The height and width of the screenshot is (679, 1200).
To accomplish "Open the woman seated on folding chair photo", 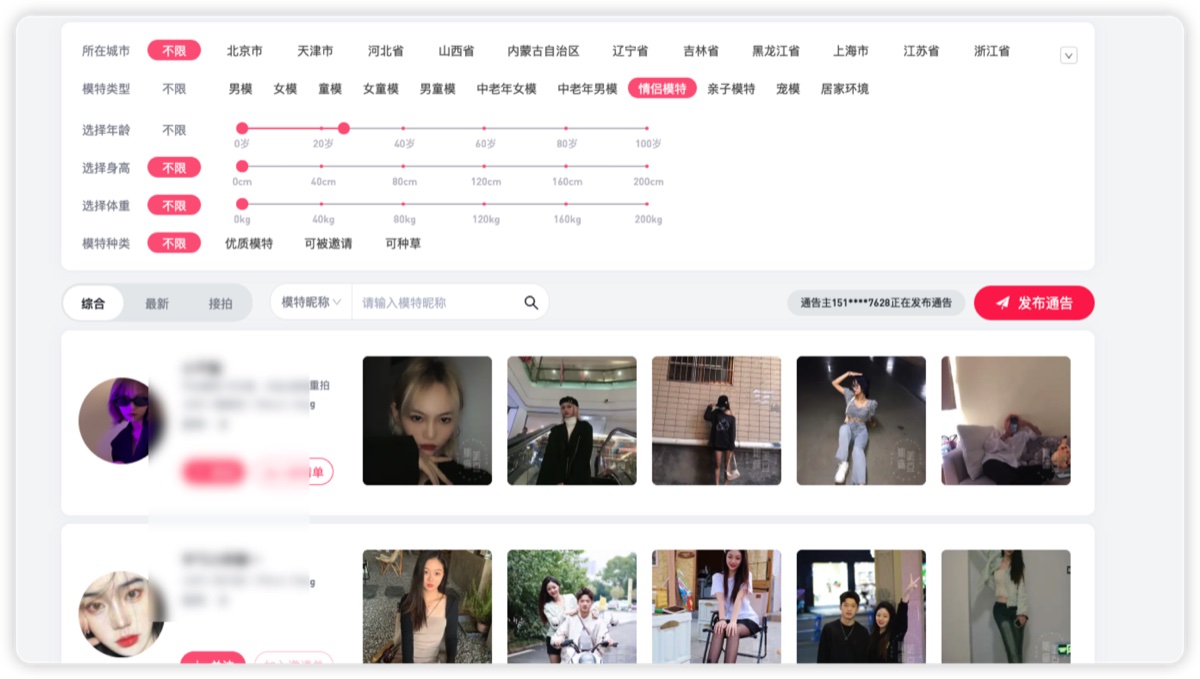I will click(x=717, y=606).
